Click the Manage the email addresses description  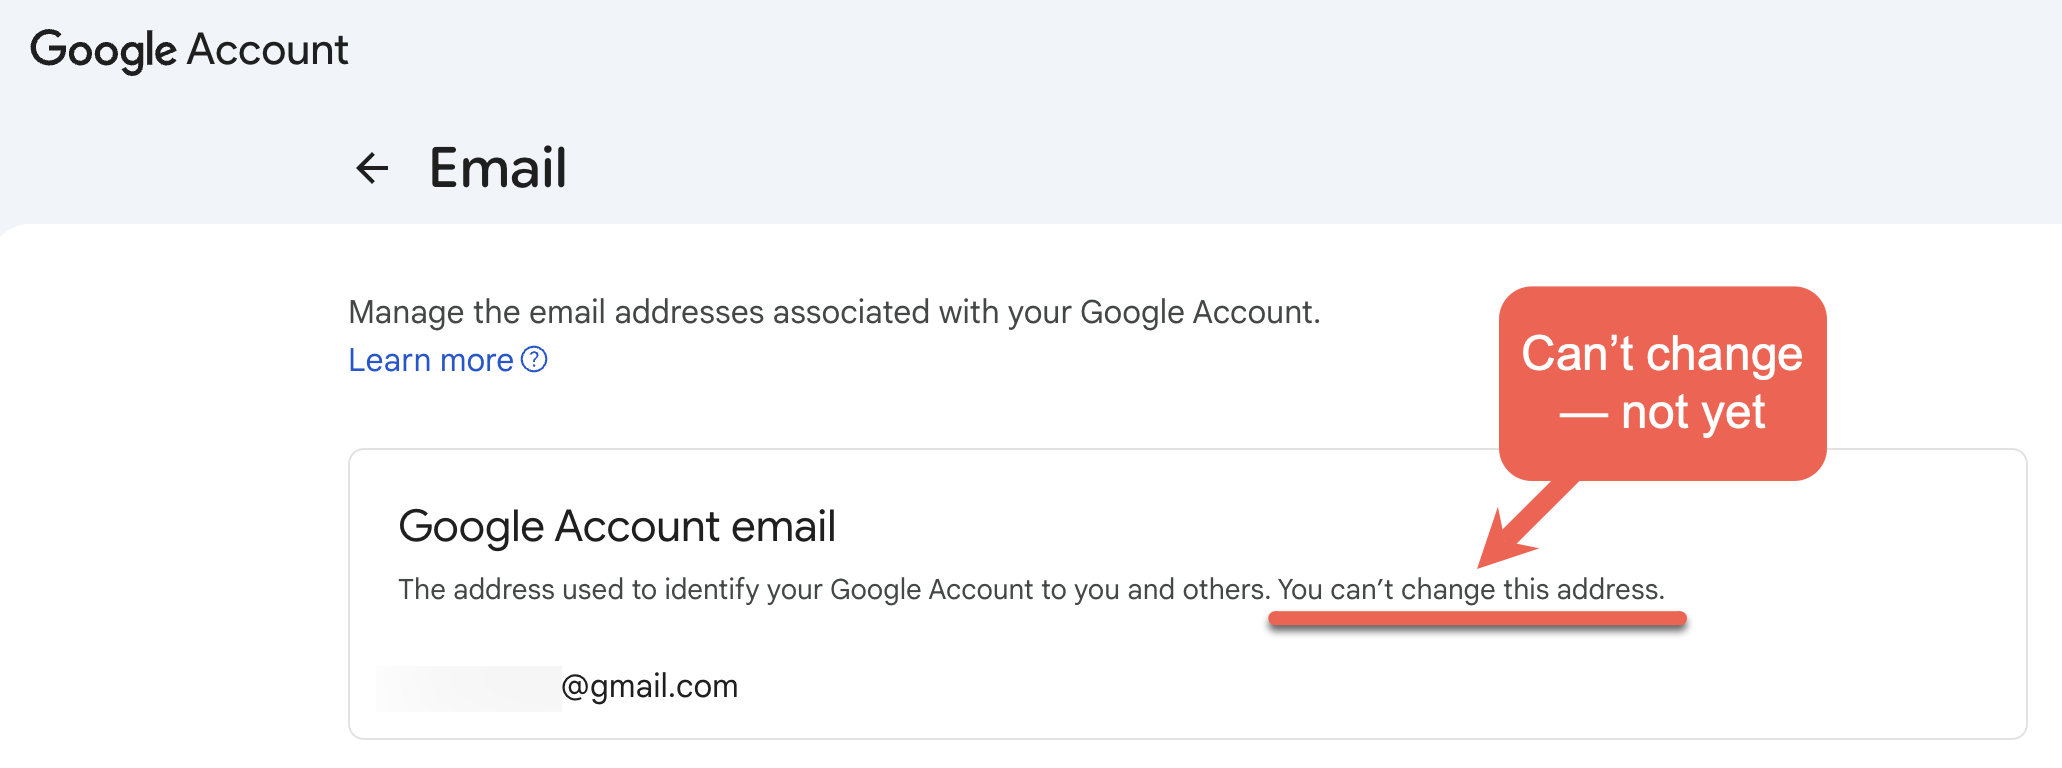[x=833, y=312]
